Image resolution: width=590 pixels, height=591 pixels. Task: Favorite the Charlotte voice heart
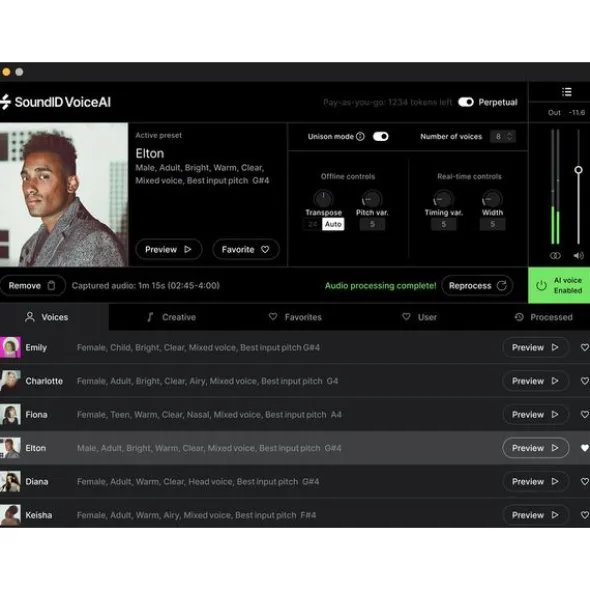(x=584, y=381)
